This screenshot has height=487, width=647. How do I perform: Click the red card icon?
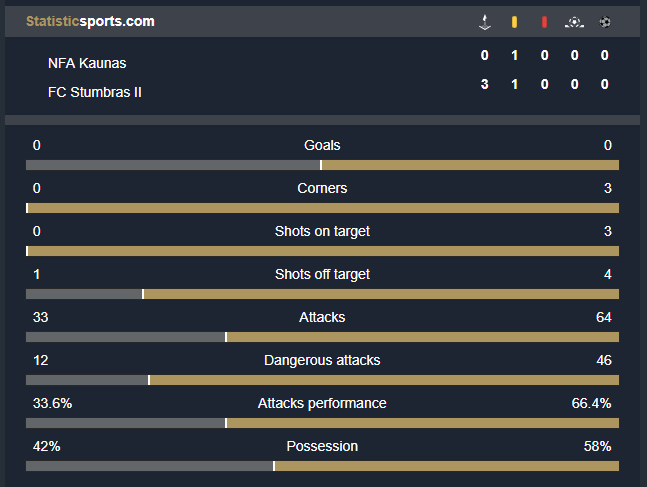(544, 22)
